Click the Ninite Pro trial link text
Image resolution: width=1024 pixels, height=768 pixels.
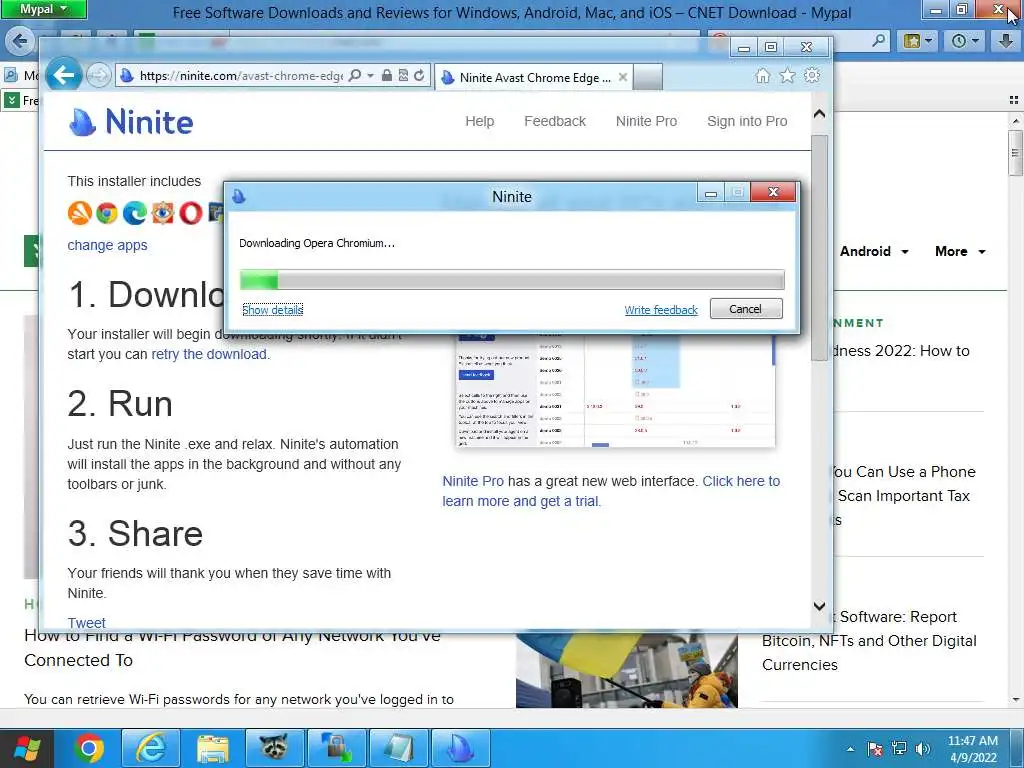click(611, 491)
